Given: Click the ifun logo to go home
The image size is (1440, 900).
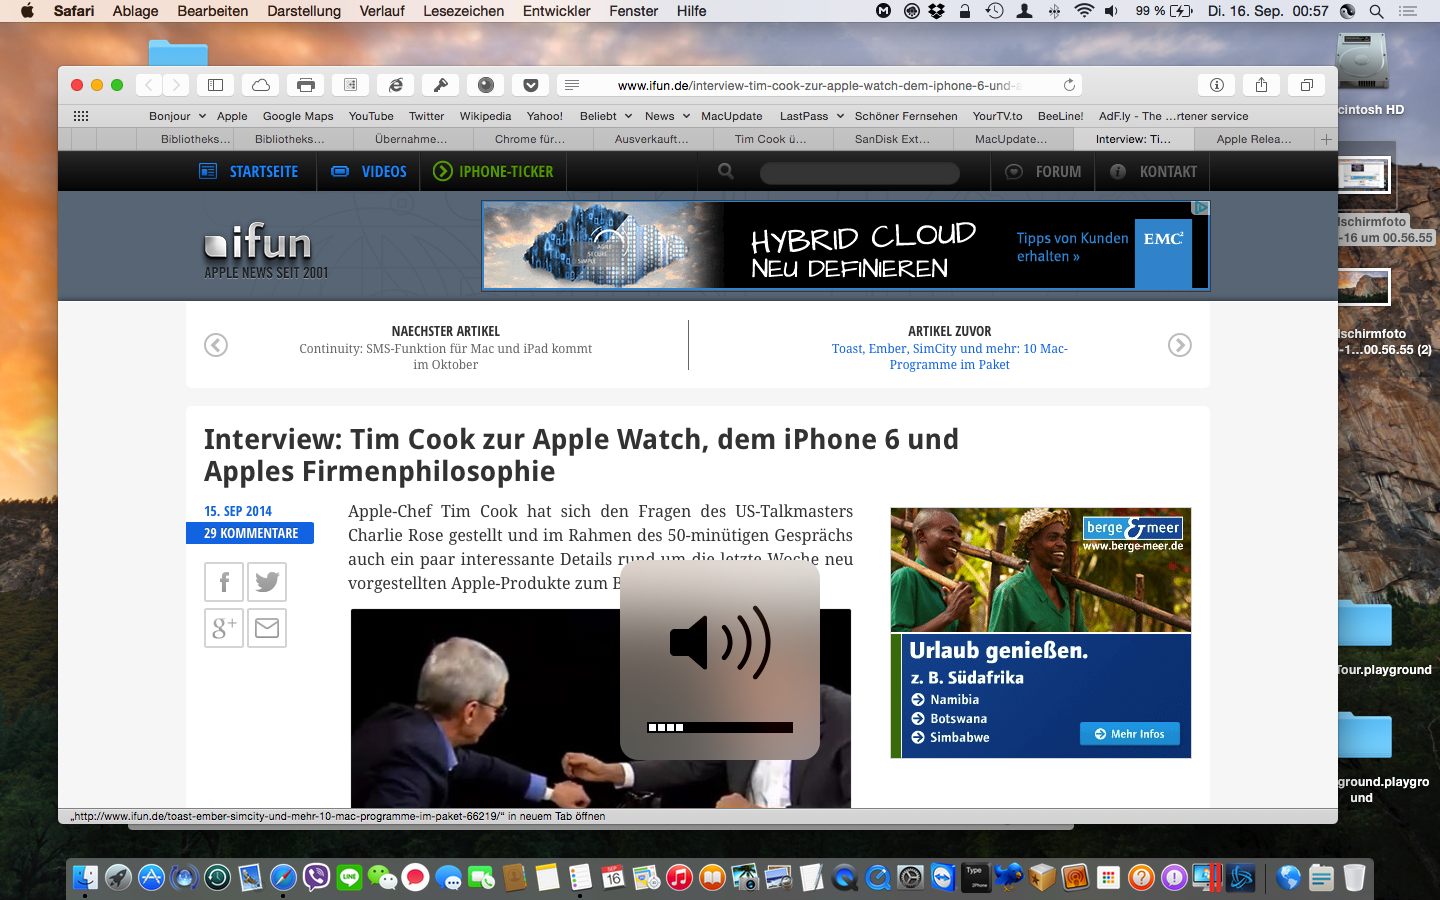Looking at the screenshot, I should coord(258,243).
